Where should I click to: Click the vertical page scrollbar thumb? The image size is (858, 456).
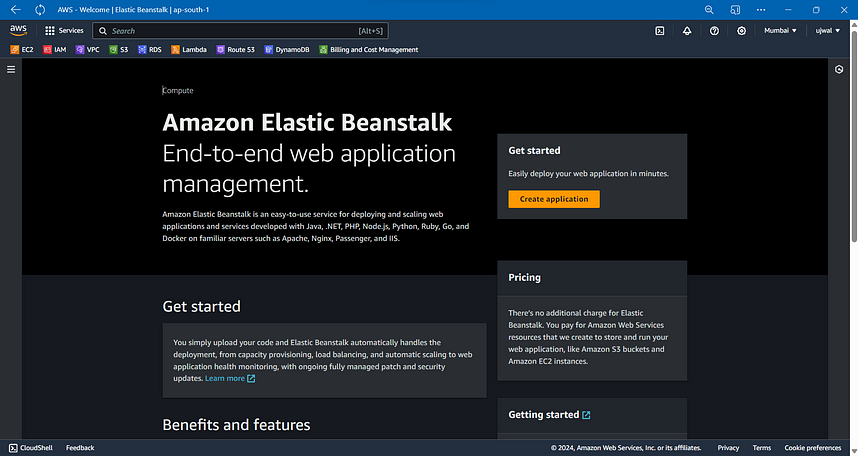coord(854,136)
